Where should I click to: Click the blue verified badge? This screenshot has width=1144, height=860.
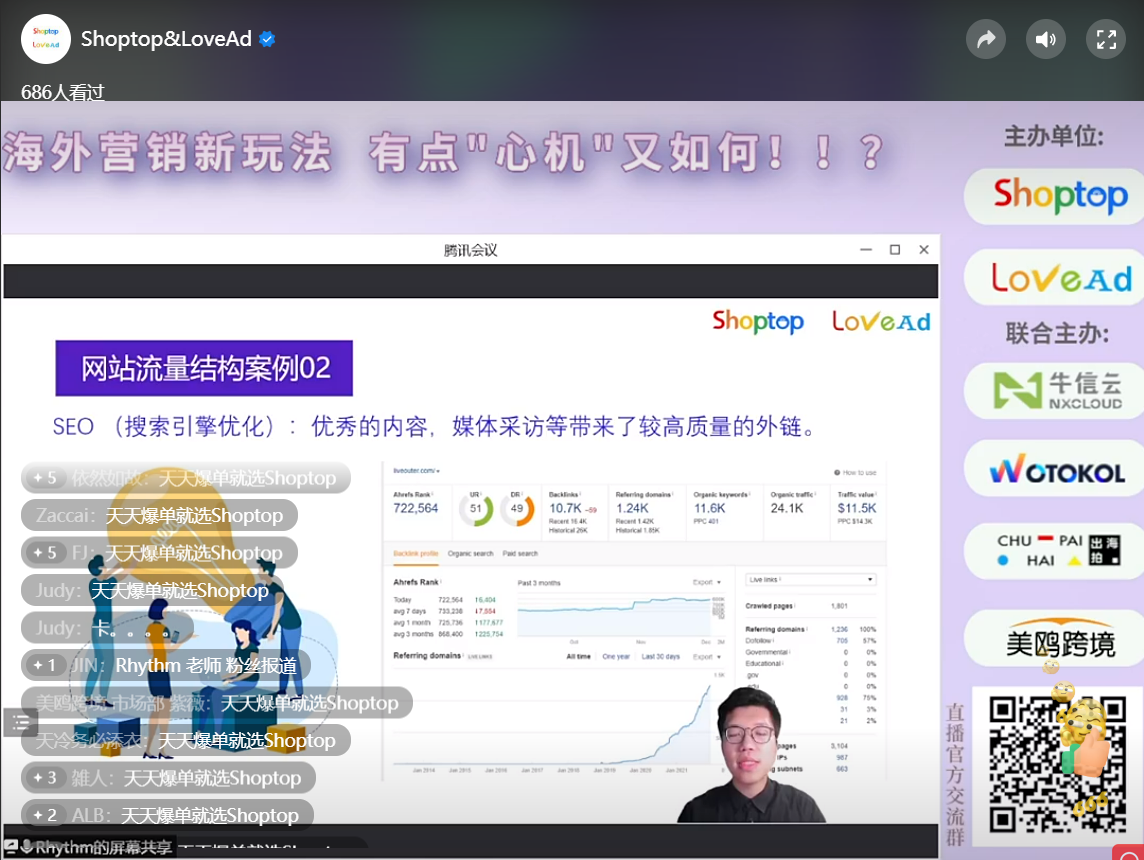[x=267, y=39]
